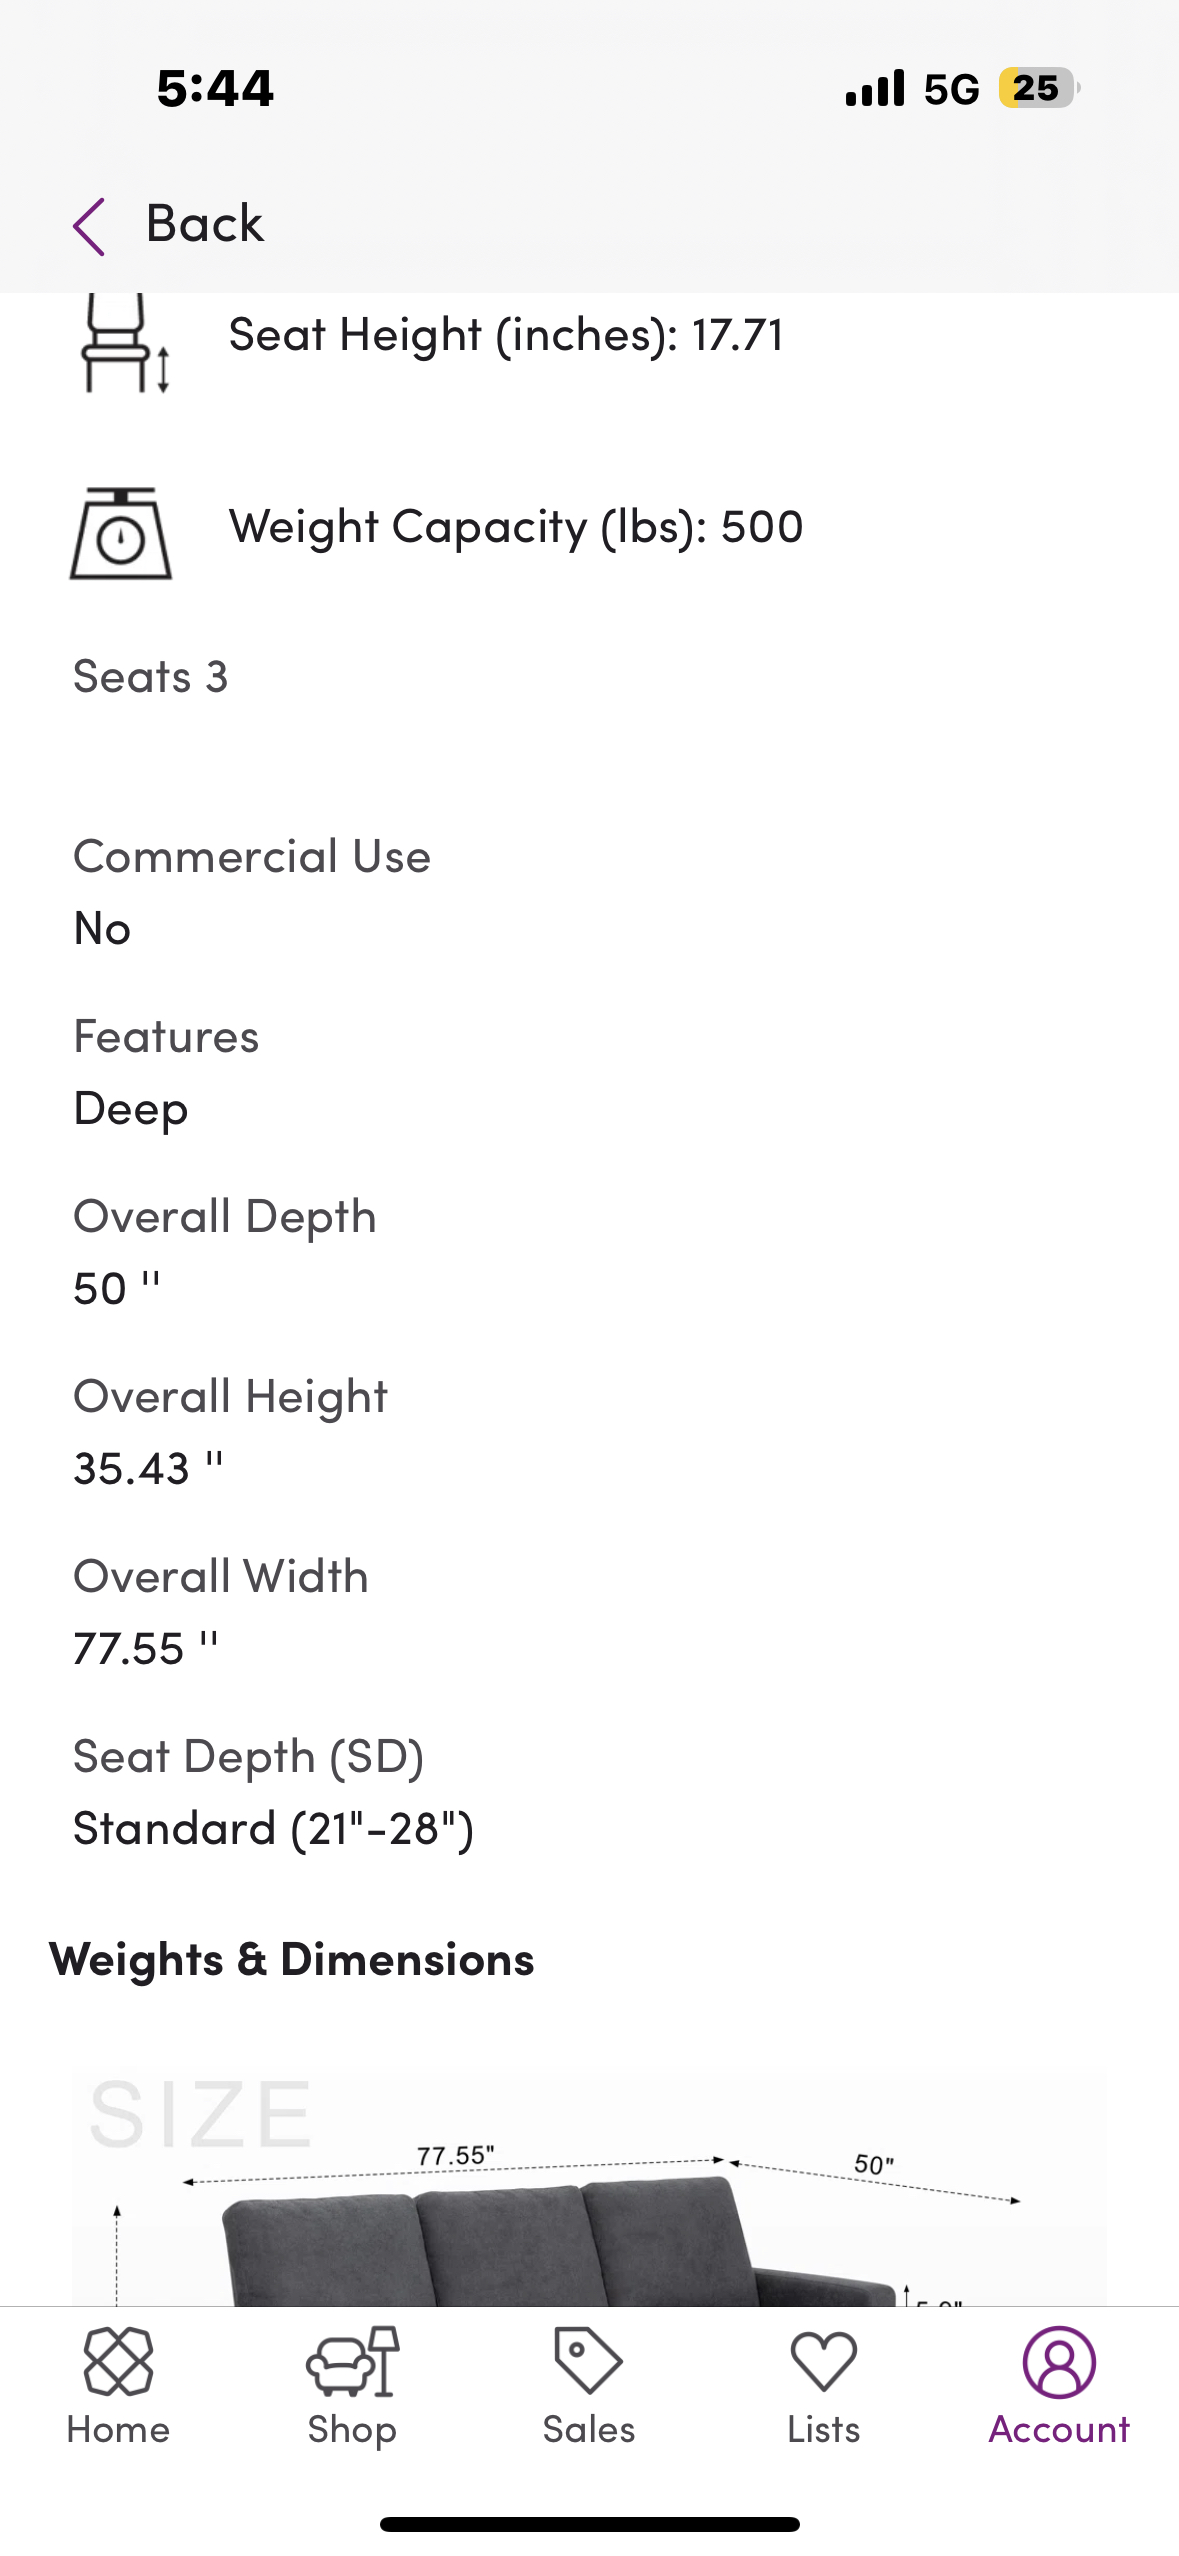Tap the Weights & Dimensions heading
1179x2556 pixels.
coord(292,1959)
